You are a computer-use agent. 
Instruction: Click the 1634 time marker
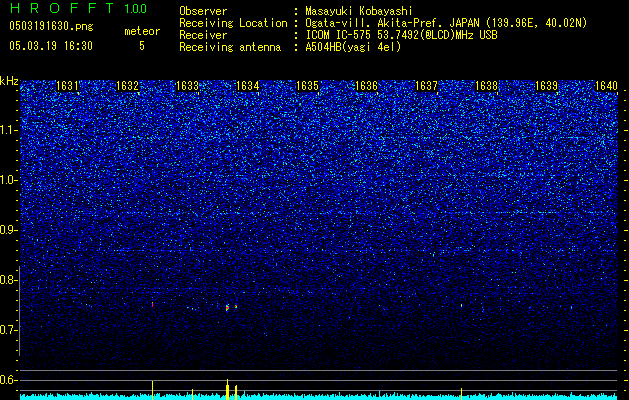[248, 86]
